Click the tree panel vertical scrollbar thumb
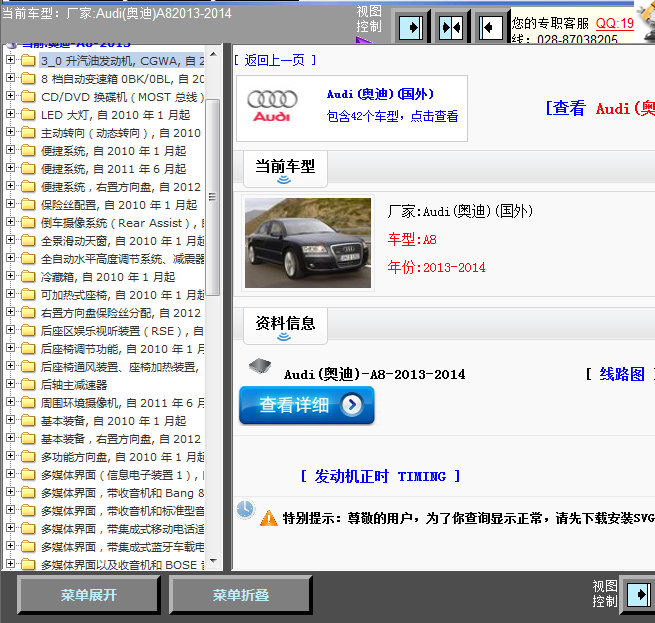The height and width of the screenshot is (623, 655). tap(213, 197)
